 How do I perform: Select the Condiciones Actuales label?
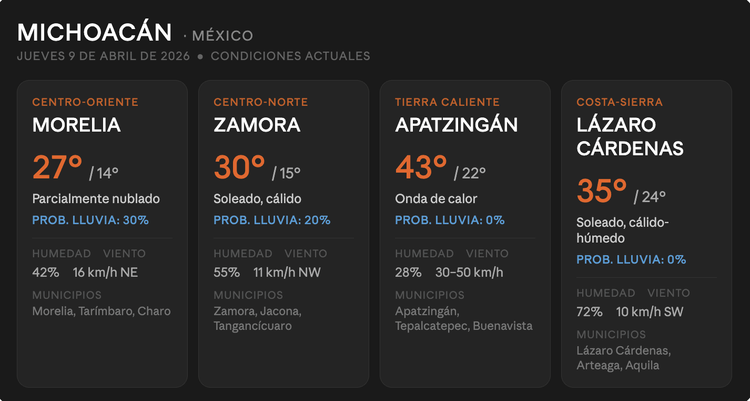(290, 56)
